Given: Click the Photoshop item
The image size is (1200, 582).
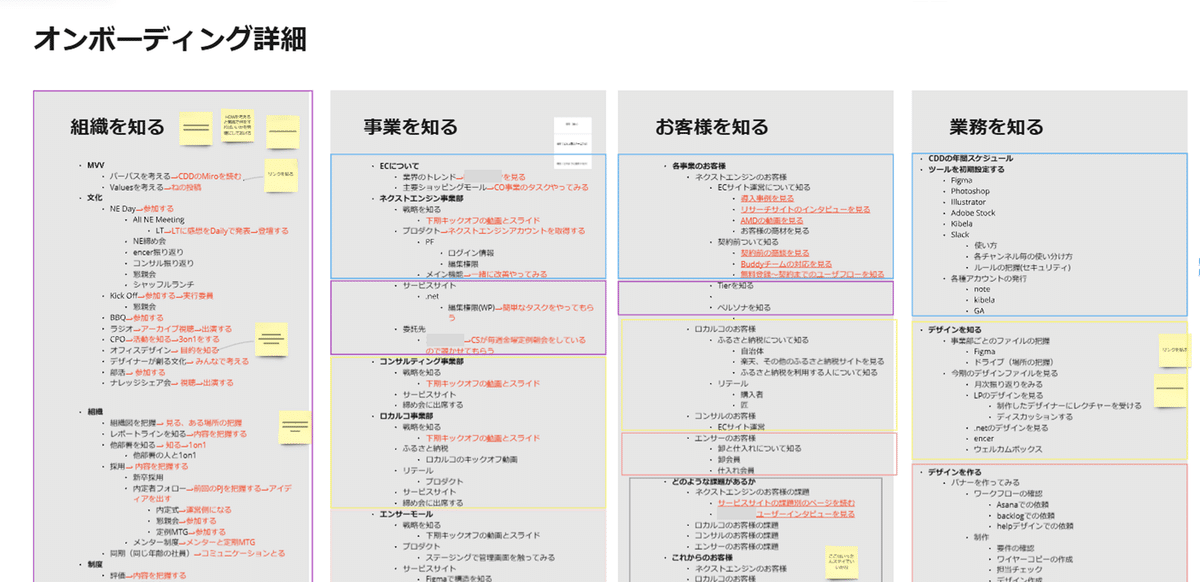Looking at the screenshot, I should (x=970, y=190).
